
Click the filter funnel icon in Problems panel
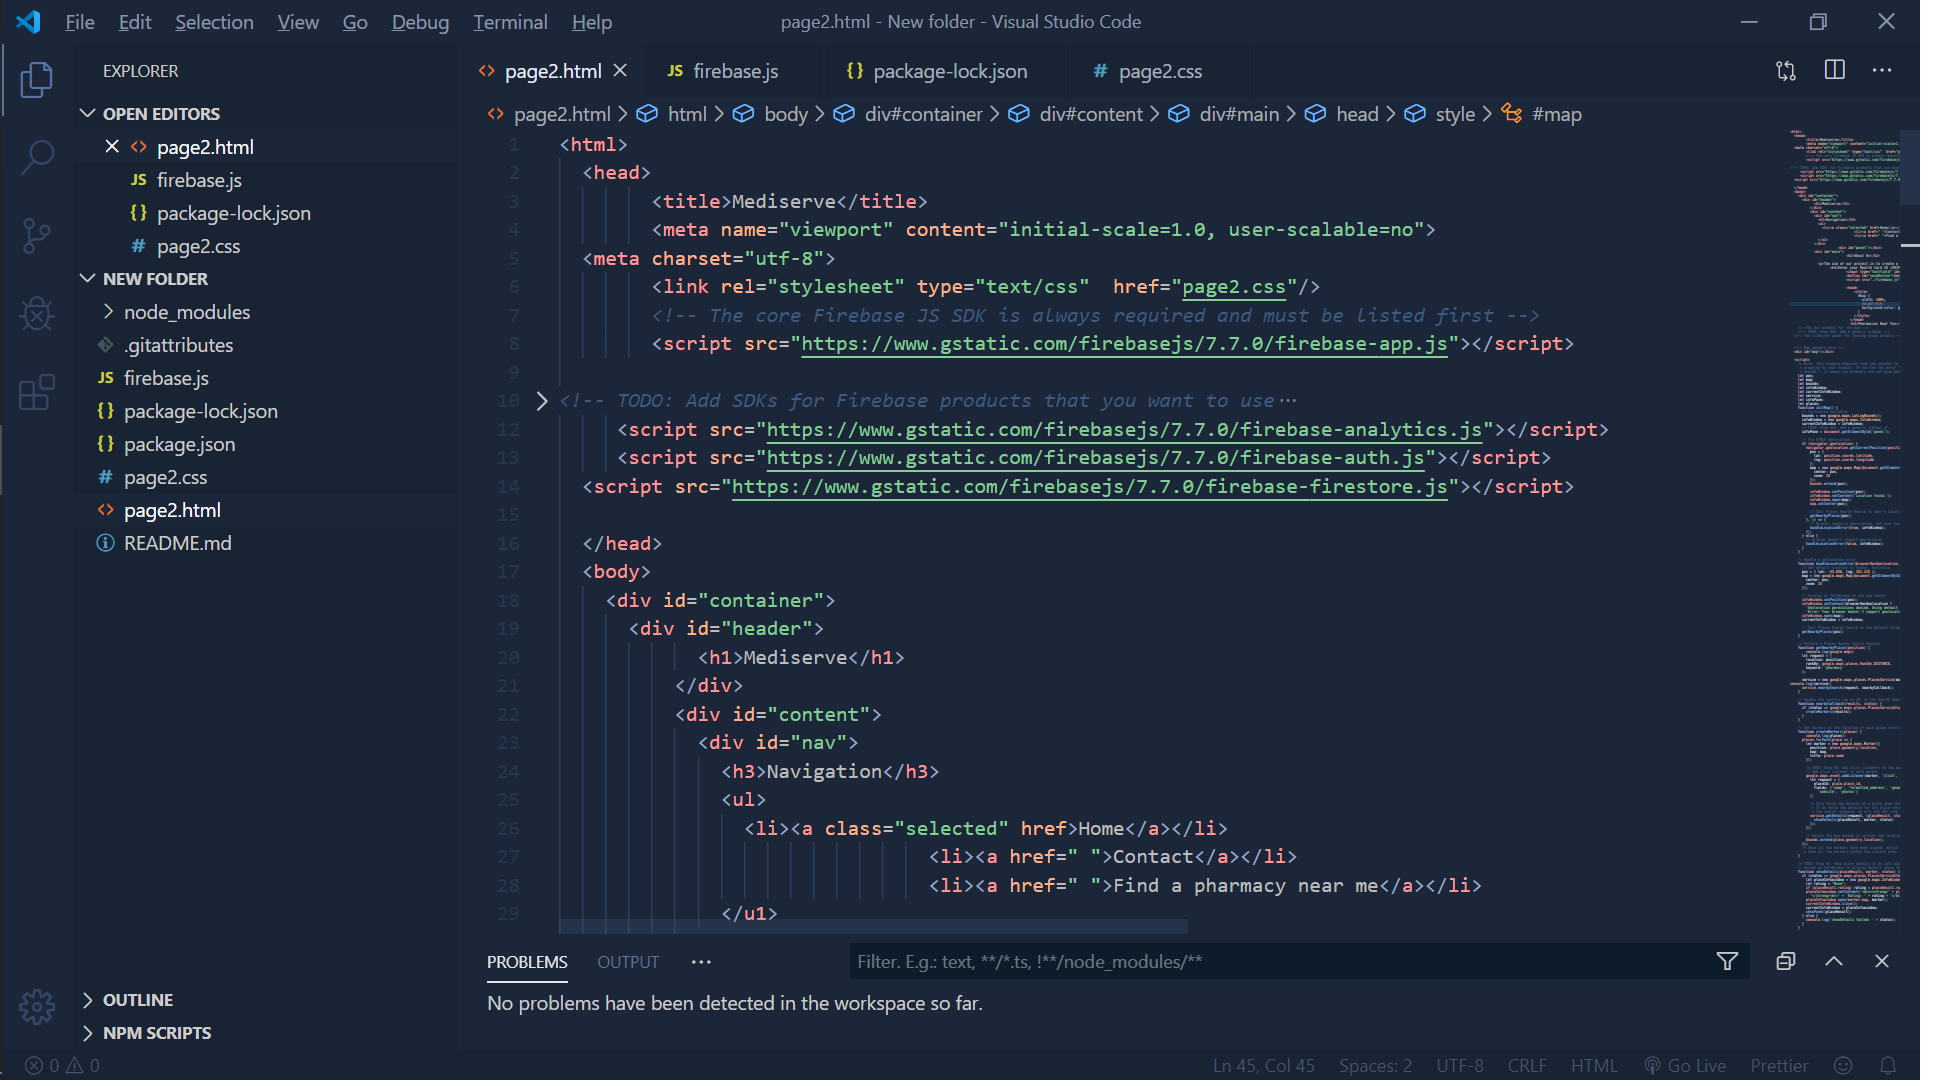coord(1727,962)
